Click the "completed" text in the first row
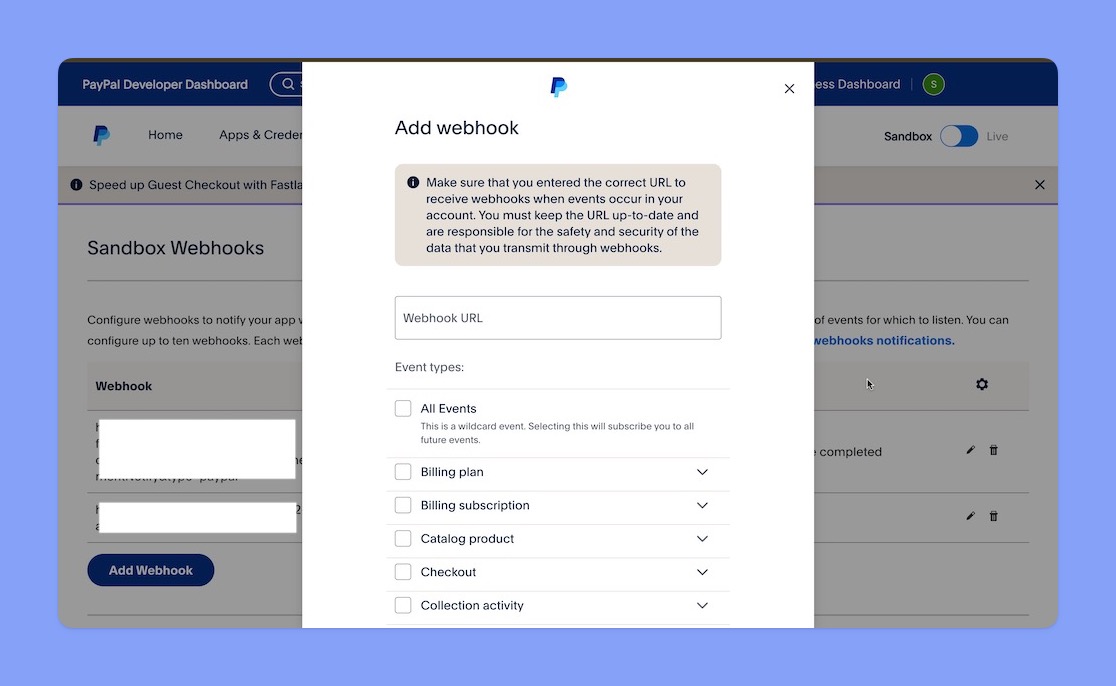Image resolution: width=1116 pixels, height=686 pixels. tap(851, 452)
